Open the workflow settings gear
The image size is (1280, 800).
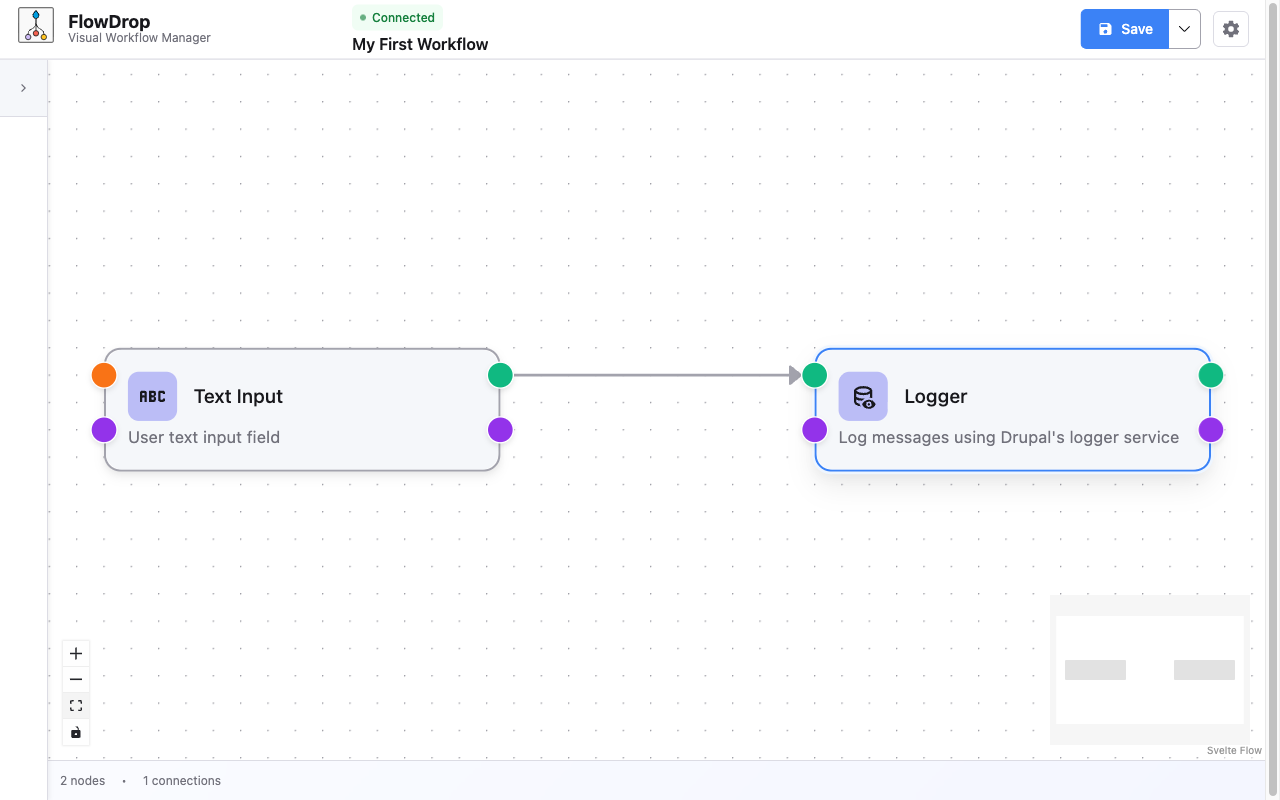pos(1230,28)
